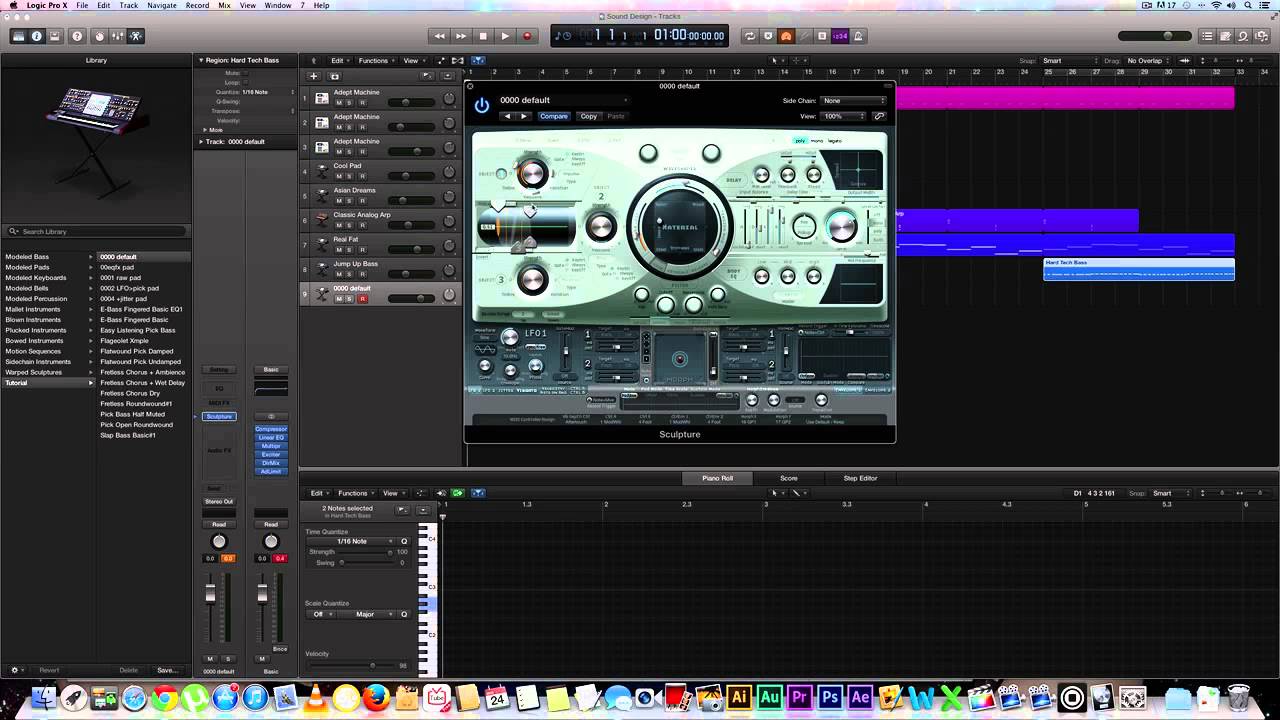
Task: Toggle Cycle mode button
Action: (x=749, y=36)
